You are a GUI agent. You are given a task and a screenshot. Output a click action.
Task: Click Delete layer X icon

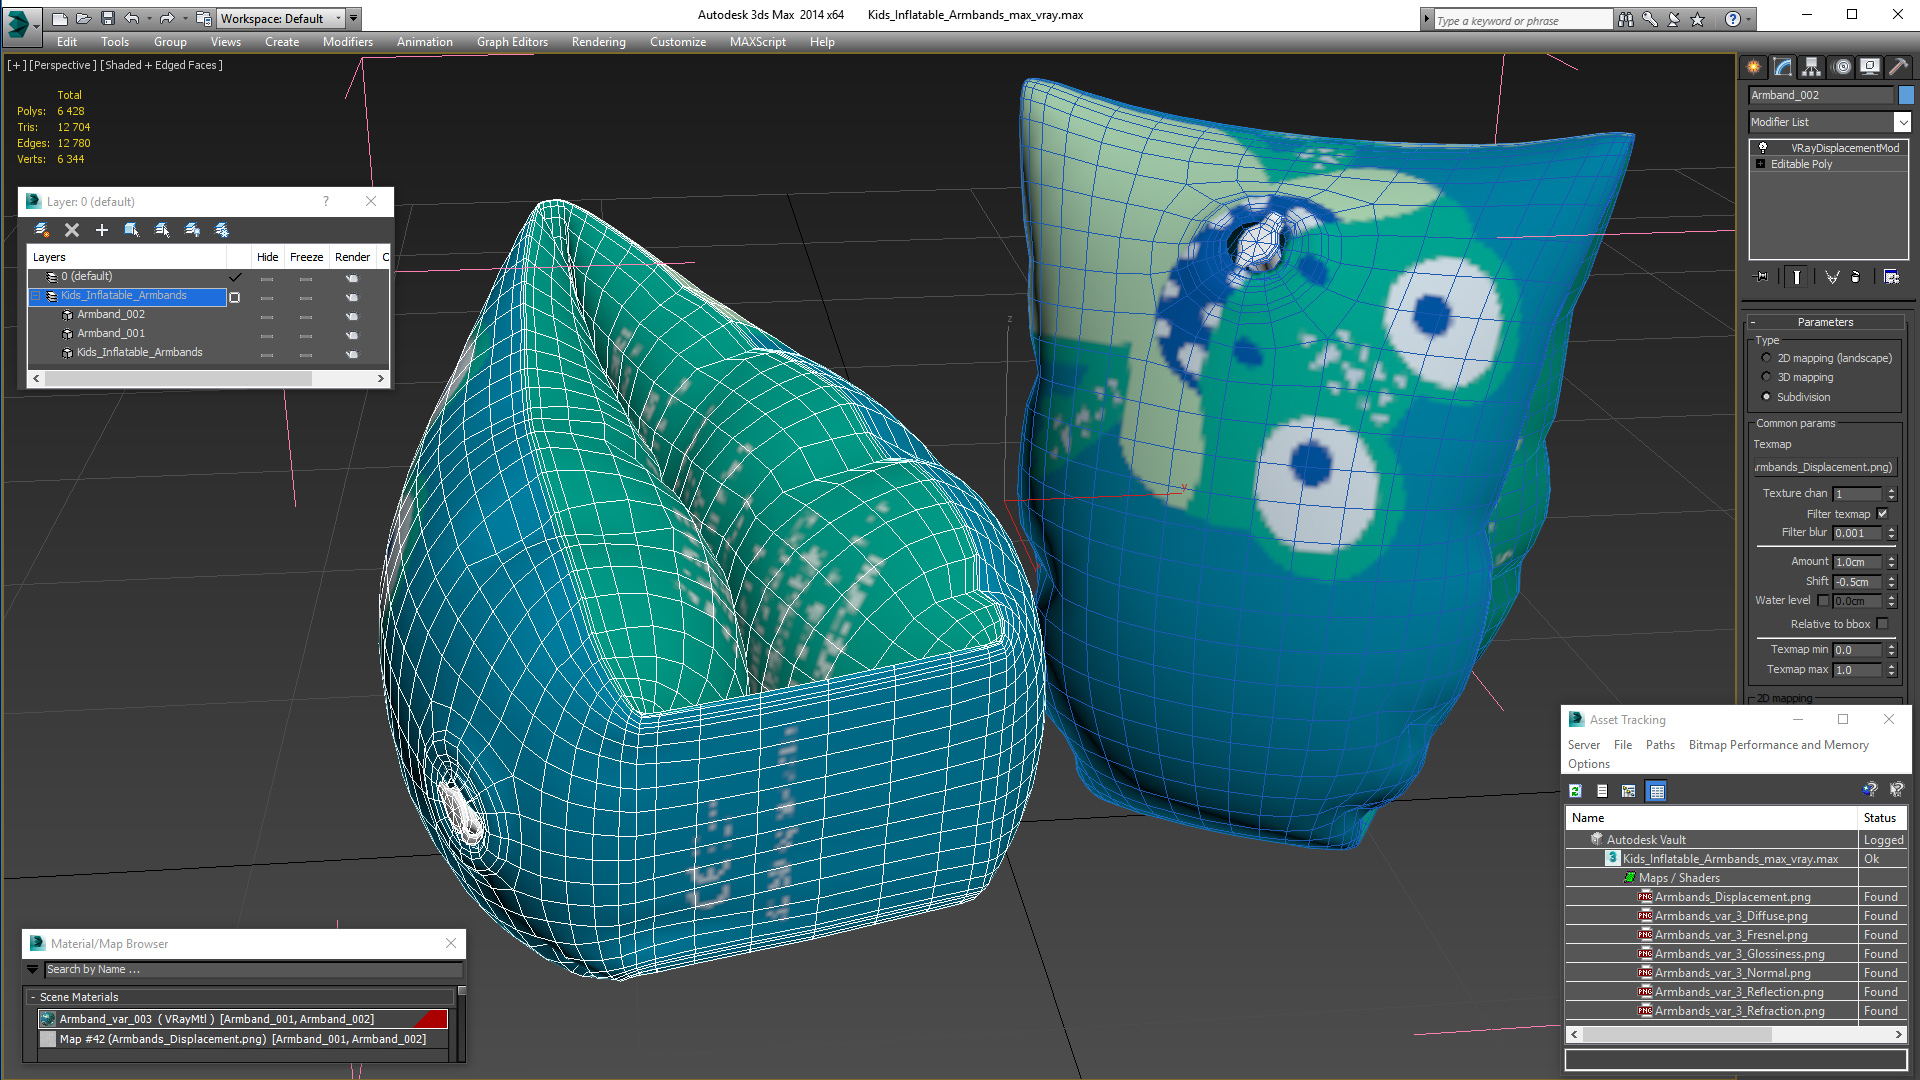click(x=72, y=230)
